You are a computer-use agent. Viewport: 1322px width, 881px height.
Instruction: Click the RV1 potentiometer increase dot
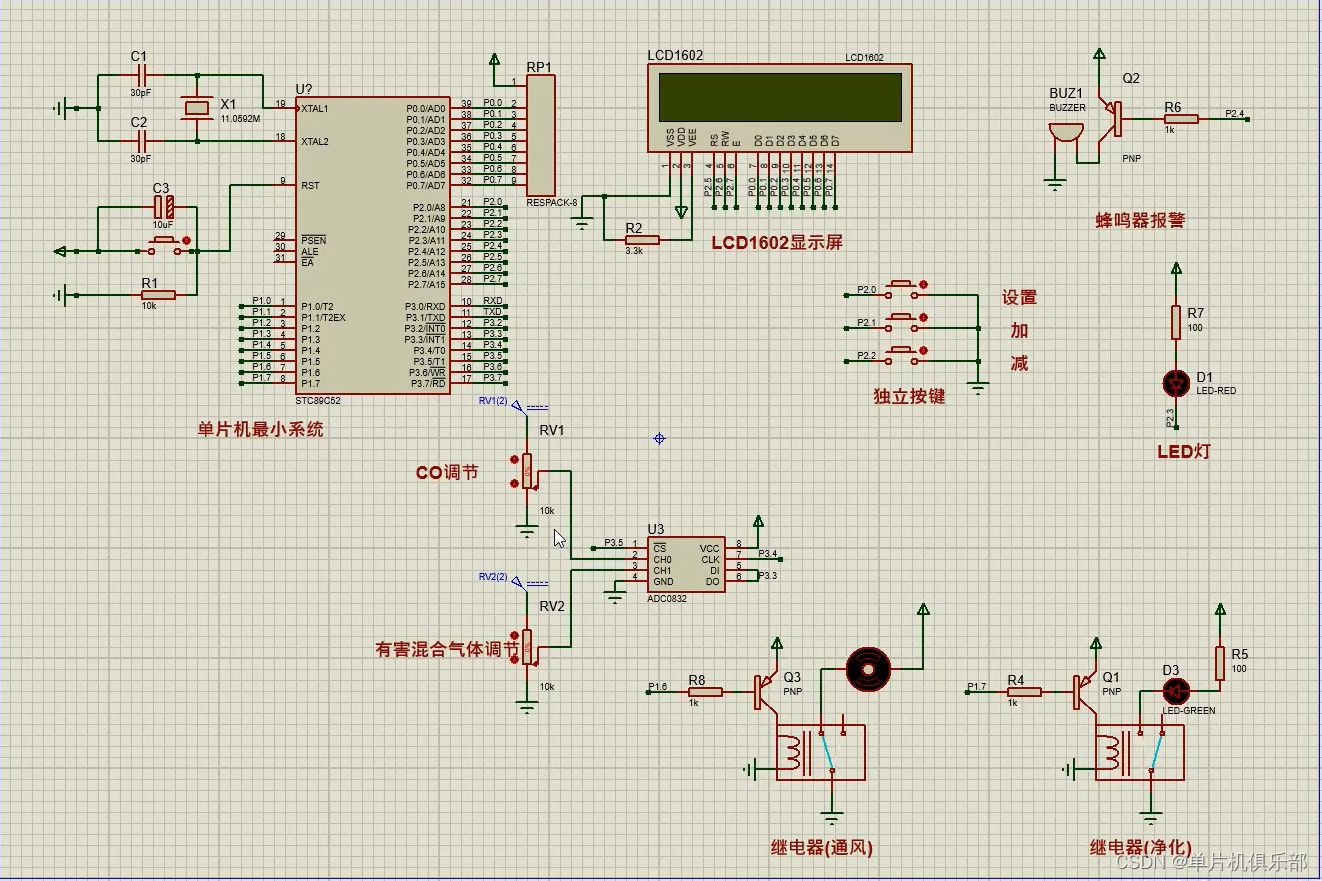click(x=514, y=460)
